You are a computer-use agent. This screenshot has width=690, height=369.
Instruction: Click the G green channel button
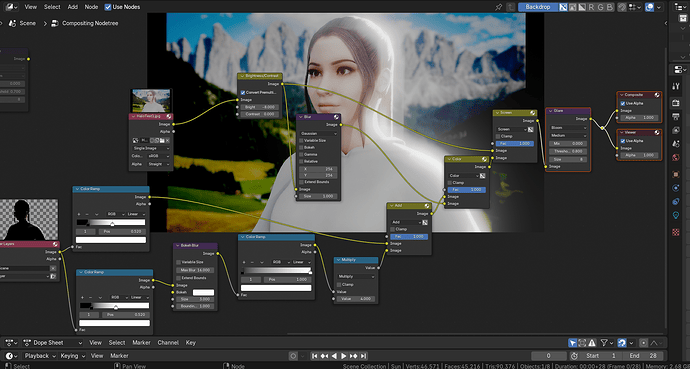[x=600, y=7]
